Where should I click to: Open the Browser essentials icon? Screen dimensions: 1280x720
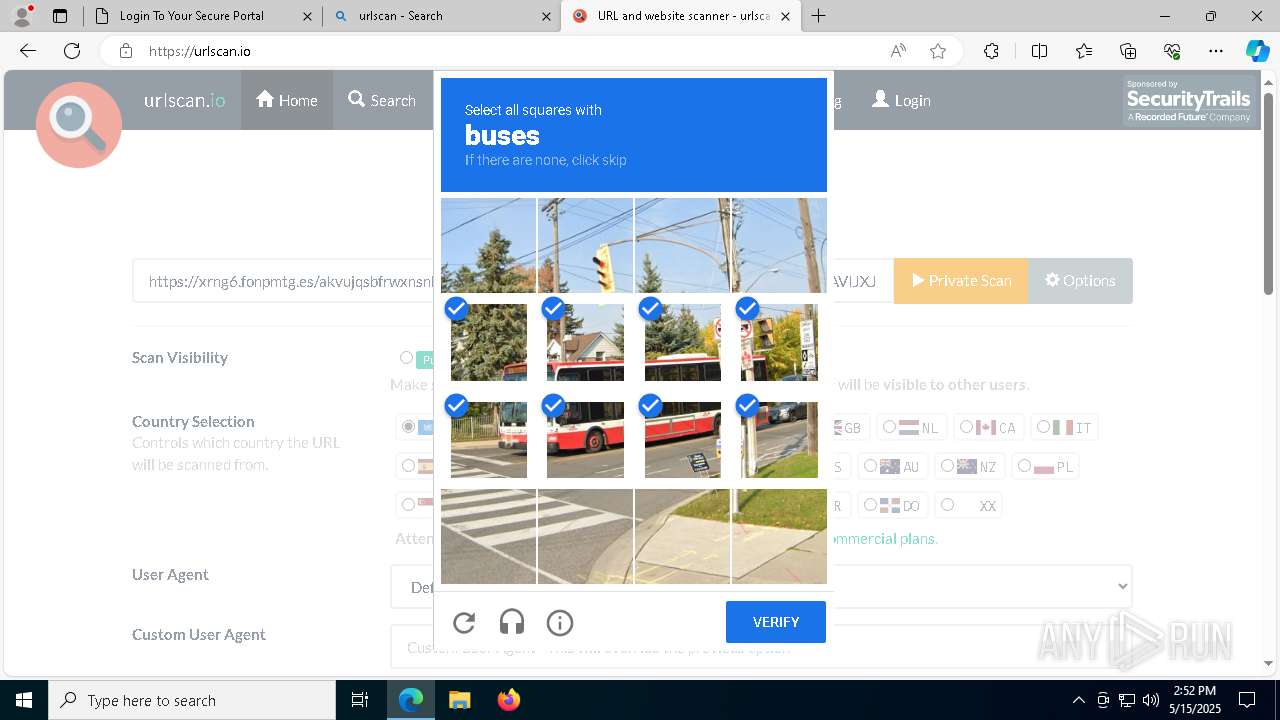click(1172, 51)
